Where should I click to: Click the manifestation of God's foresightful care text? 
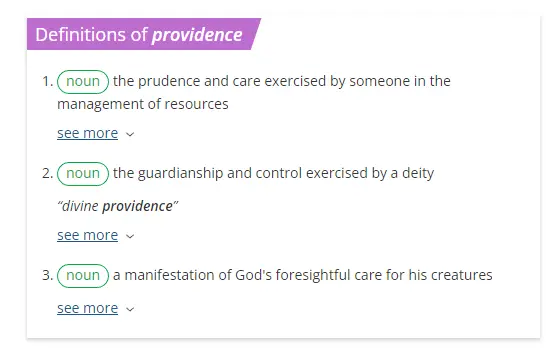[303, 275]
